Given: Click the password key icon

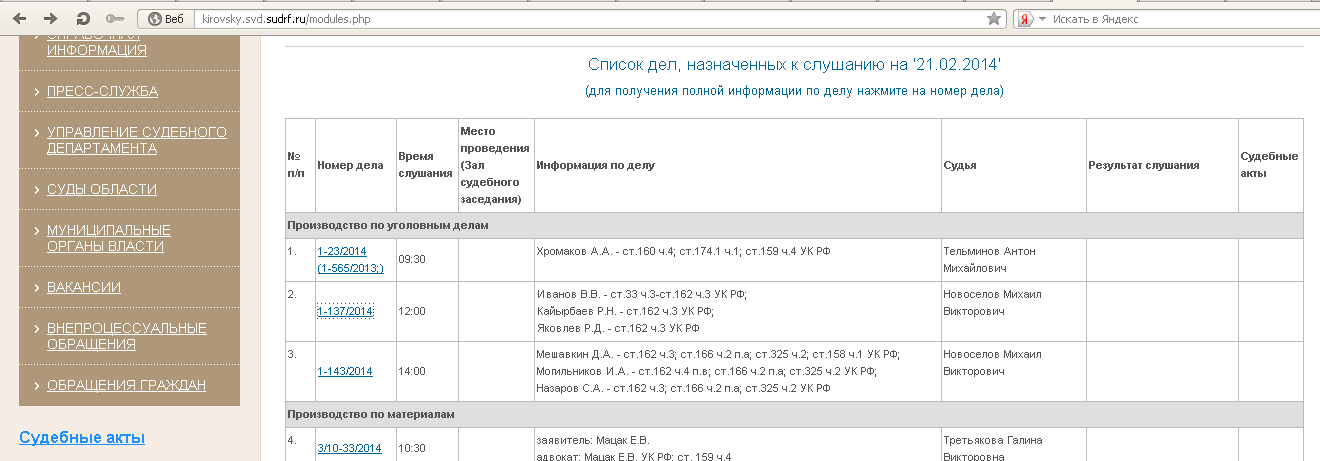Looking at the screenshot, I should tap(115, 18).
